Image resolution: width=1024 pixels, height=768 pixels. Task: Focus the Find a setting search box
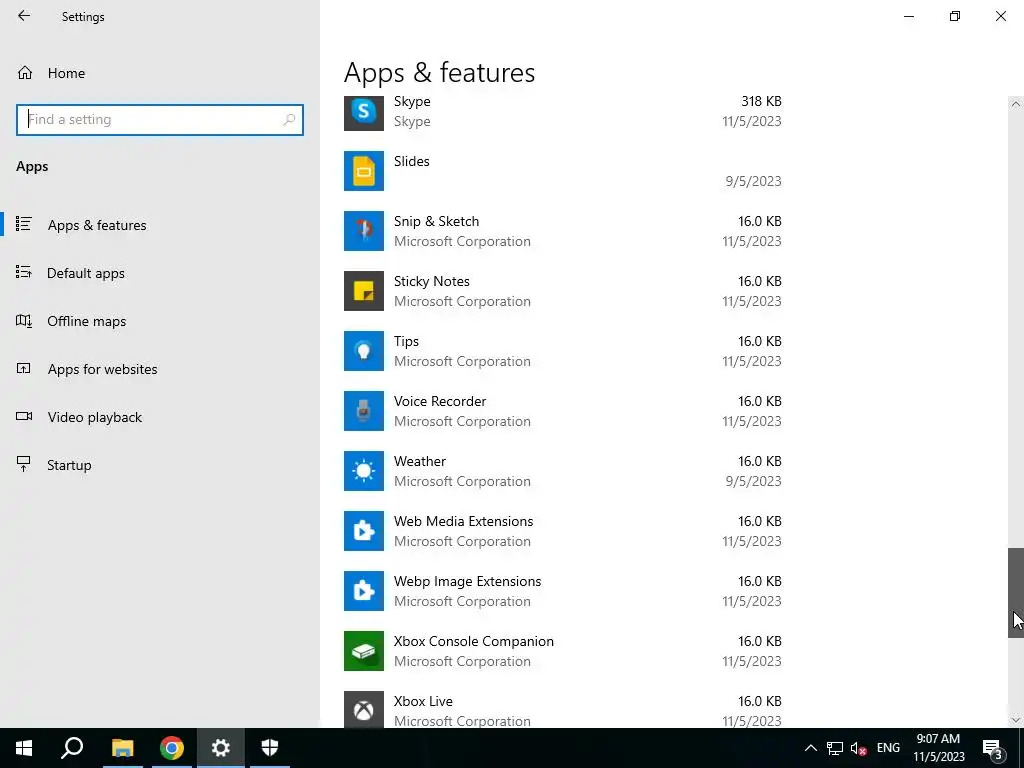pyautogui.click(x=160, y=120)
